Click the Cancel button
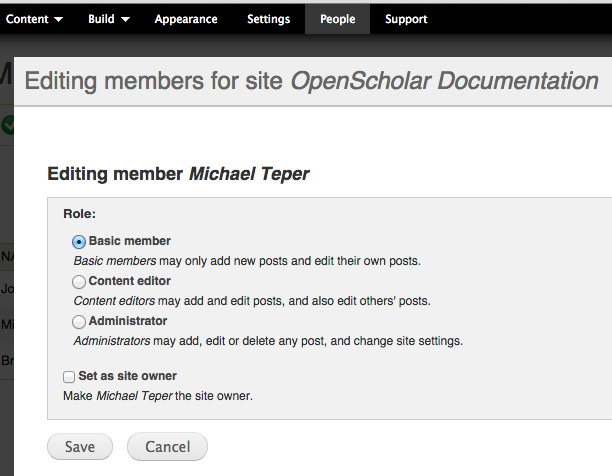612x476 pixels. click(167, 447)
